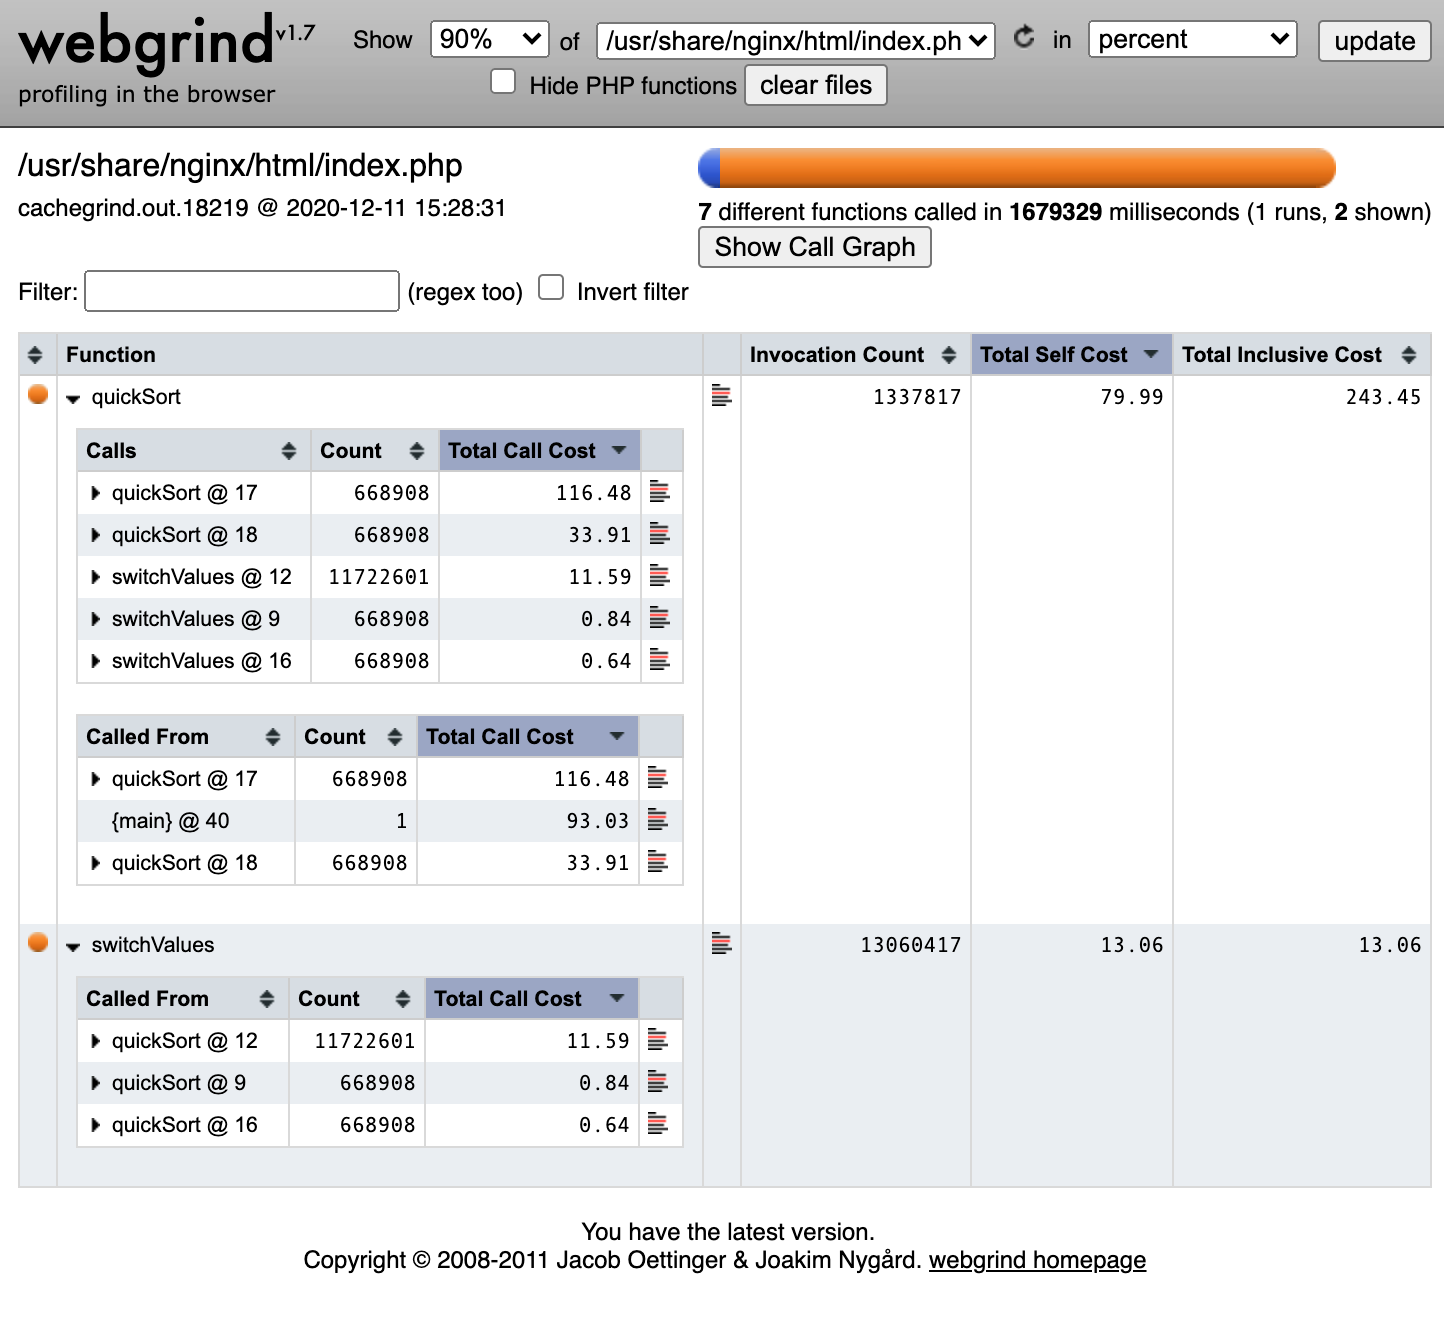The width and height of the screenshot is (1444, 1334).
Task: Open source view icon for switchValues row
Action: click(721, 943)
